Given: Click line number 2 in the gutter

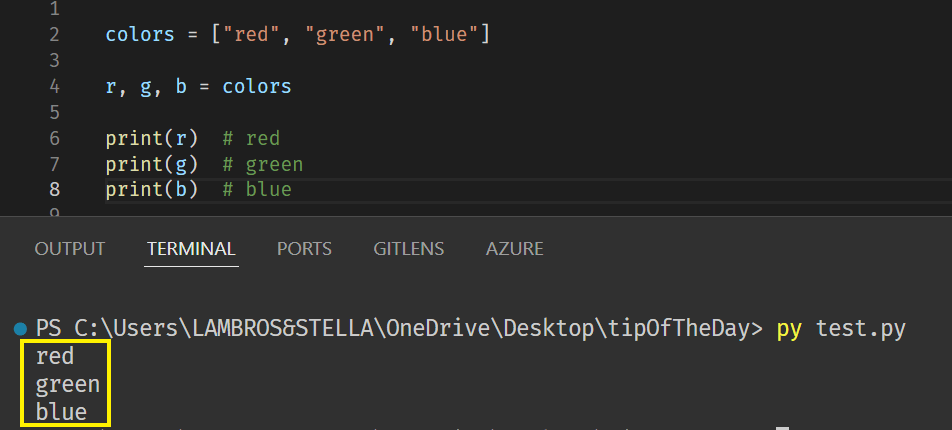Looking at the screenshot, I should click(54, 35).
